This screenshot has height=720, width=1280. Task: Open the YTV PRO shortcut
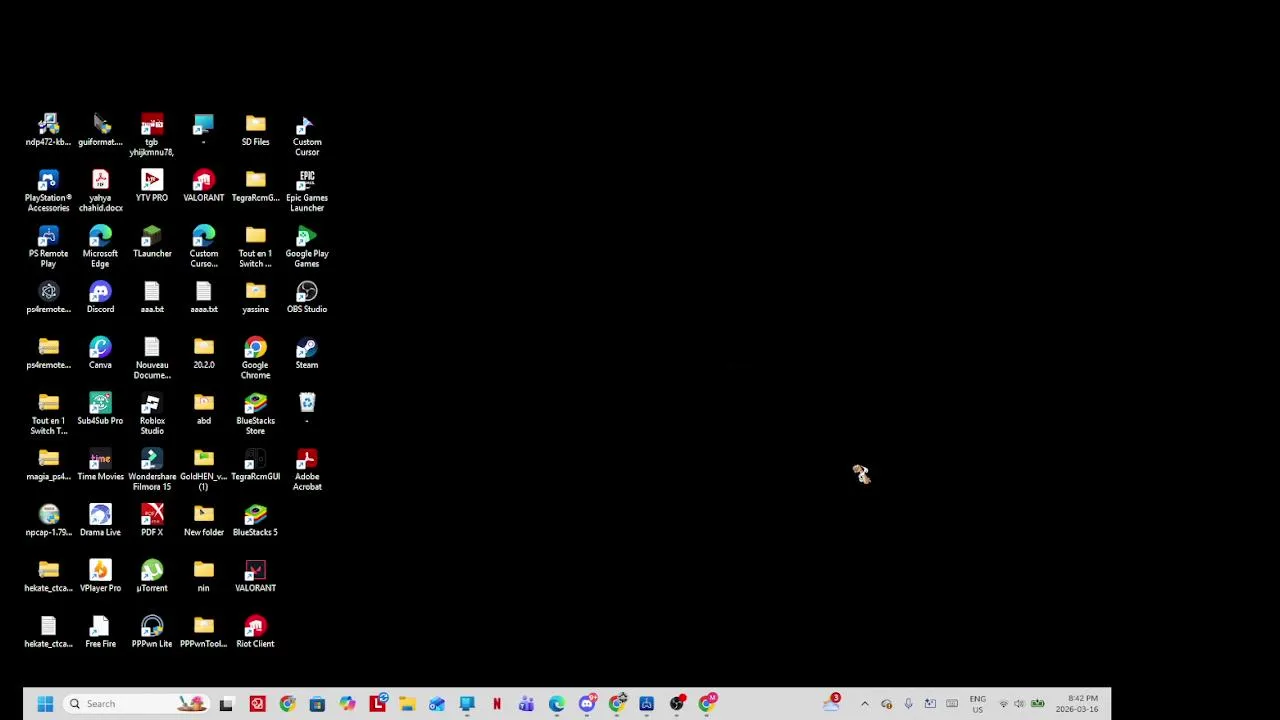pos(152,185)
